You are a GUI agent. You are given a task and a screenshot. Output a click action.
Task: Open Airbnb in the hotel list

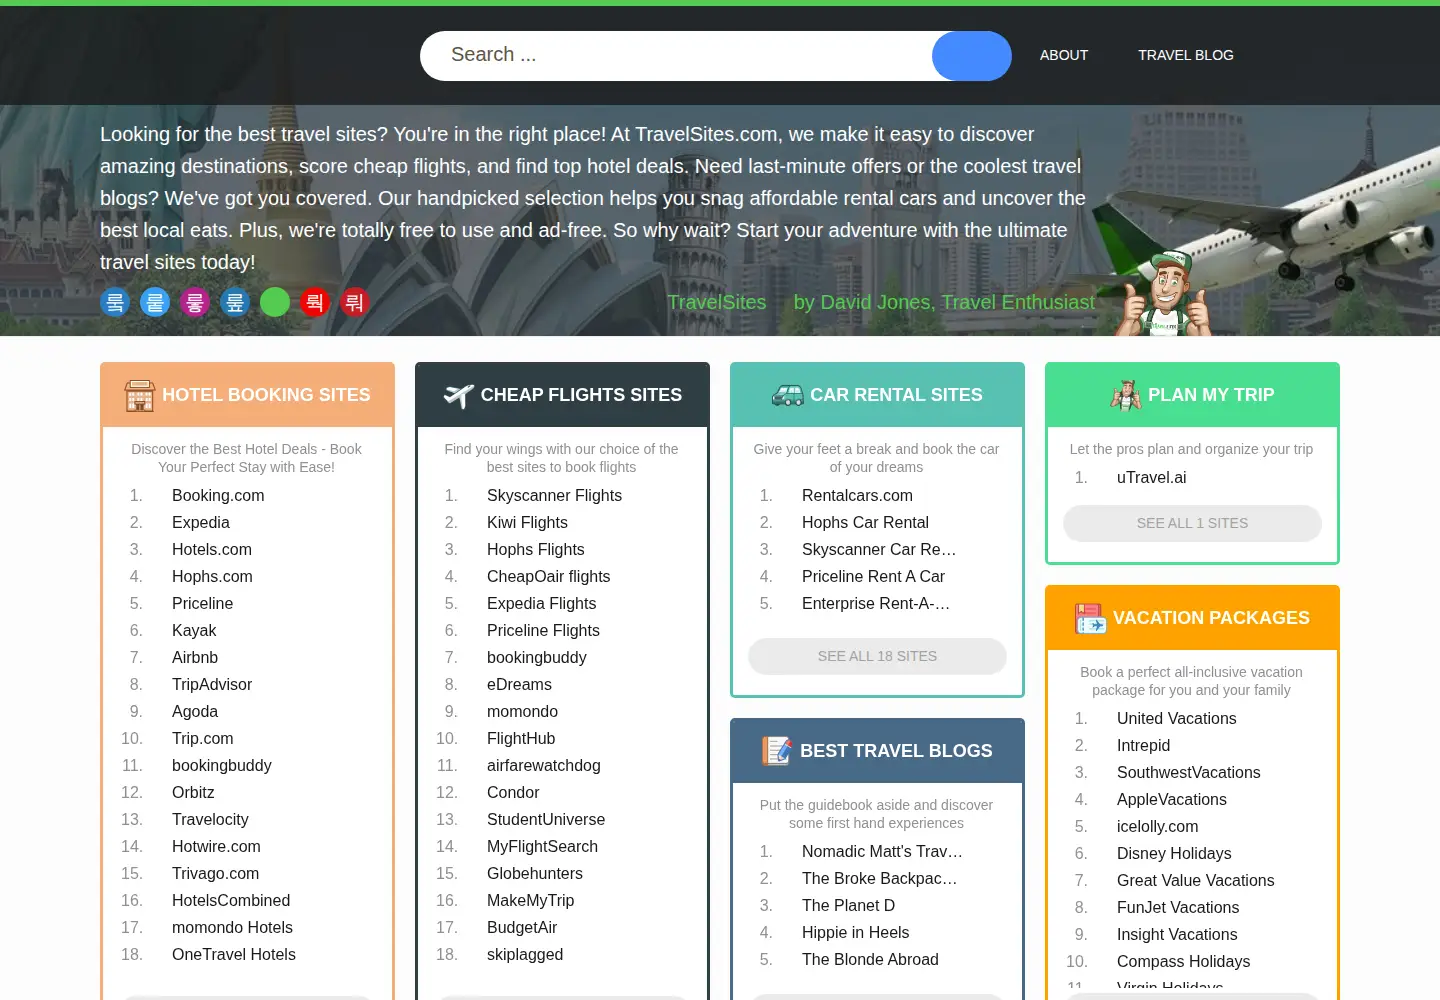coord(195,657)
